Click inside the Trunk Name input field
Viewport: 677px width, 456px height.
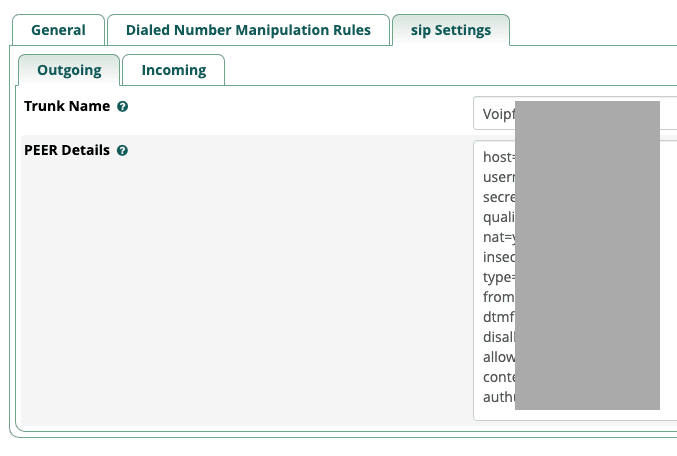[x=494, y=114]
